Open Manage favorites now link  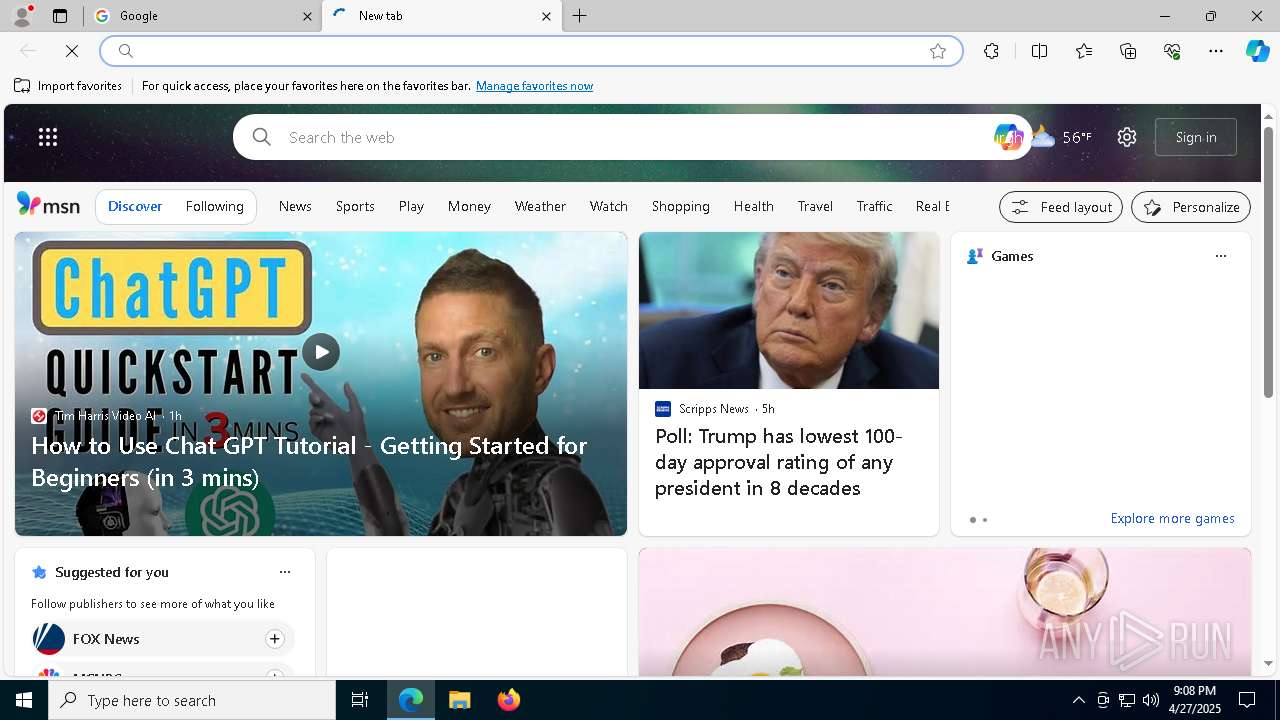click(x=534, y=86)
